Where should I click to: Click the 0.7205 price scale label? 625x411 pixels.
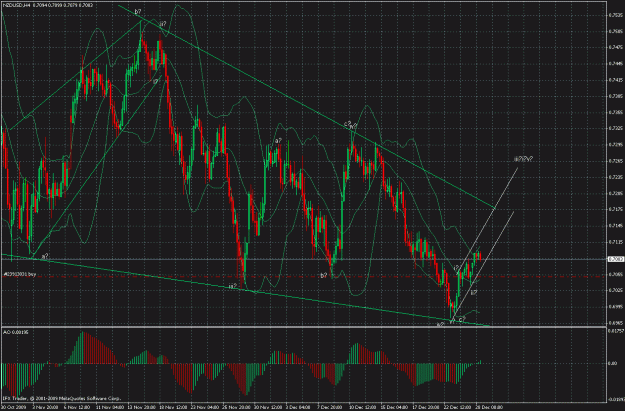pos(615,193)
